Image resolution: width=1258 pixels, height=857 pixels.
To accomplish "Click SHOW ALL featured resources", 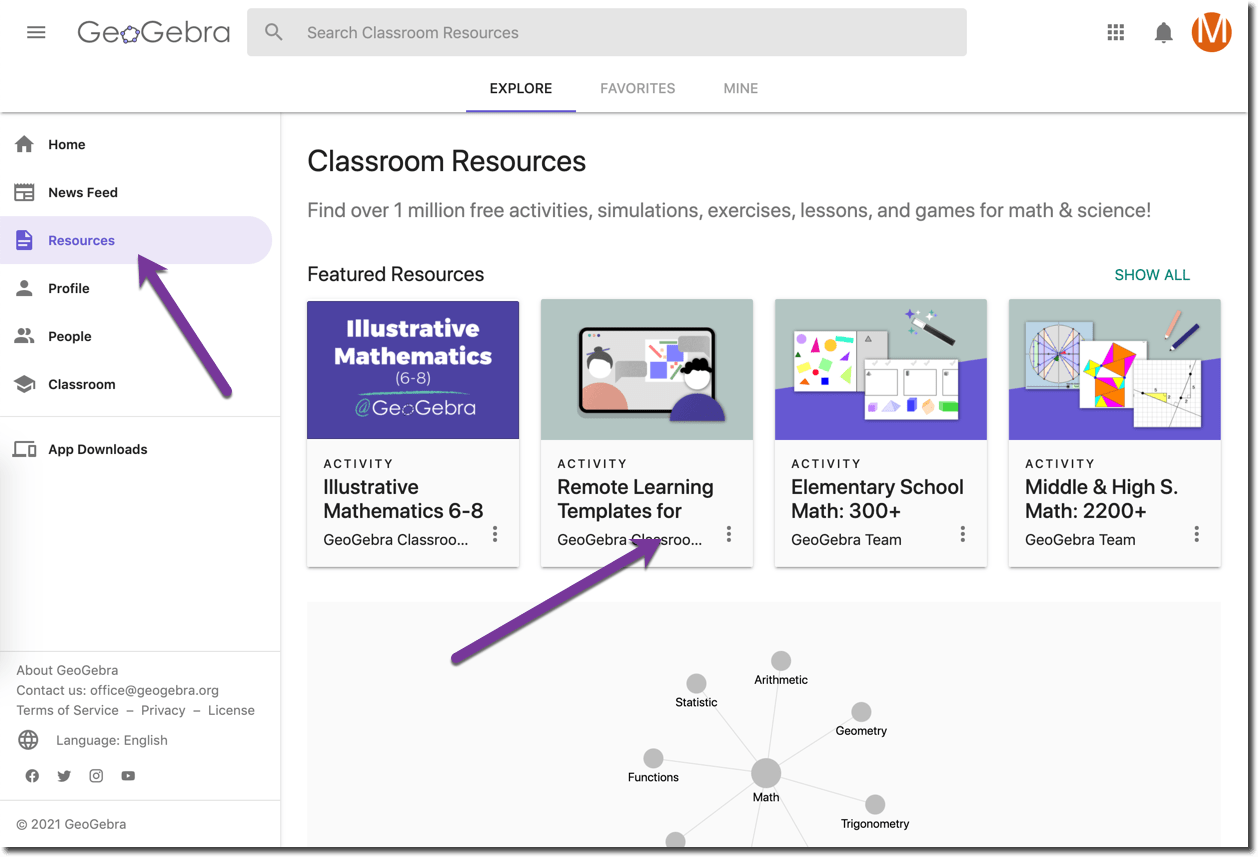I will [x=1152, y=275].
